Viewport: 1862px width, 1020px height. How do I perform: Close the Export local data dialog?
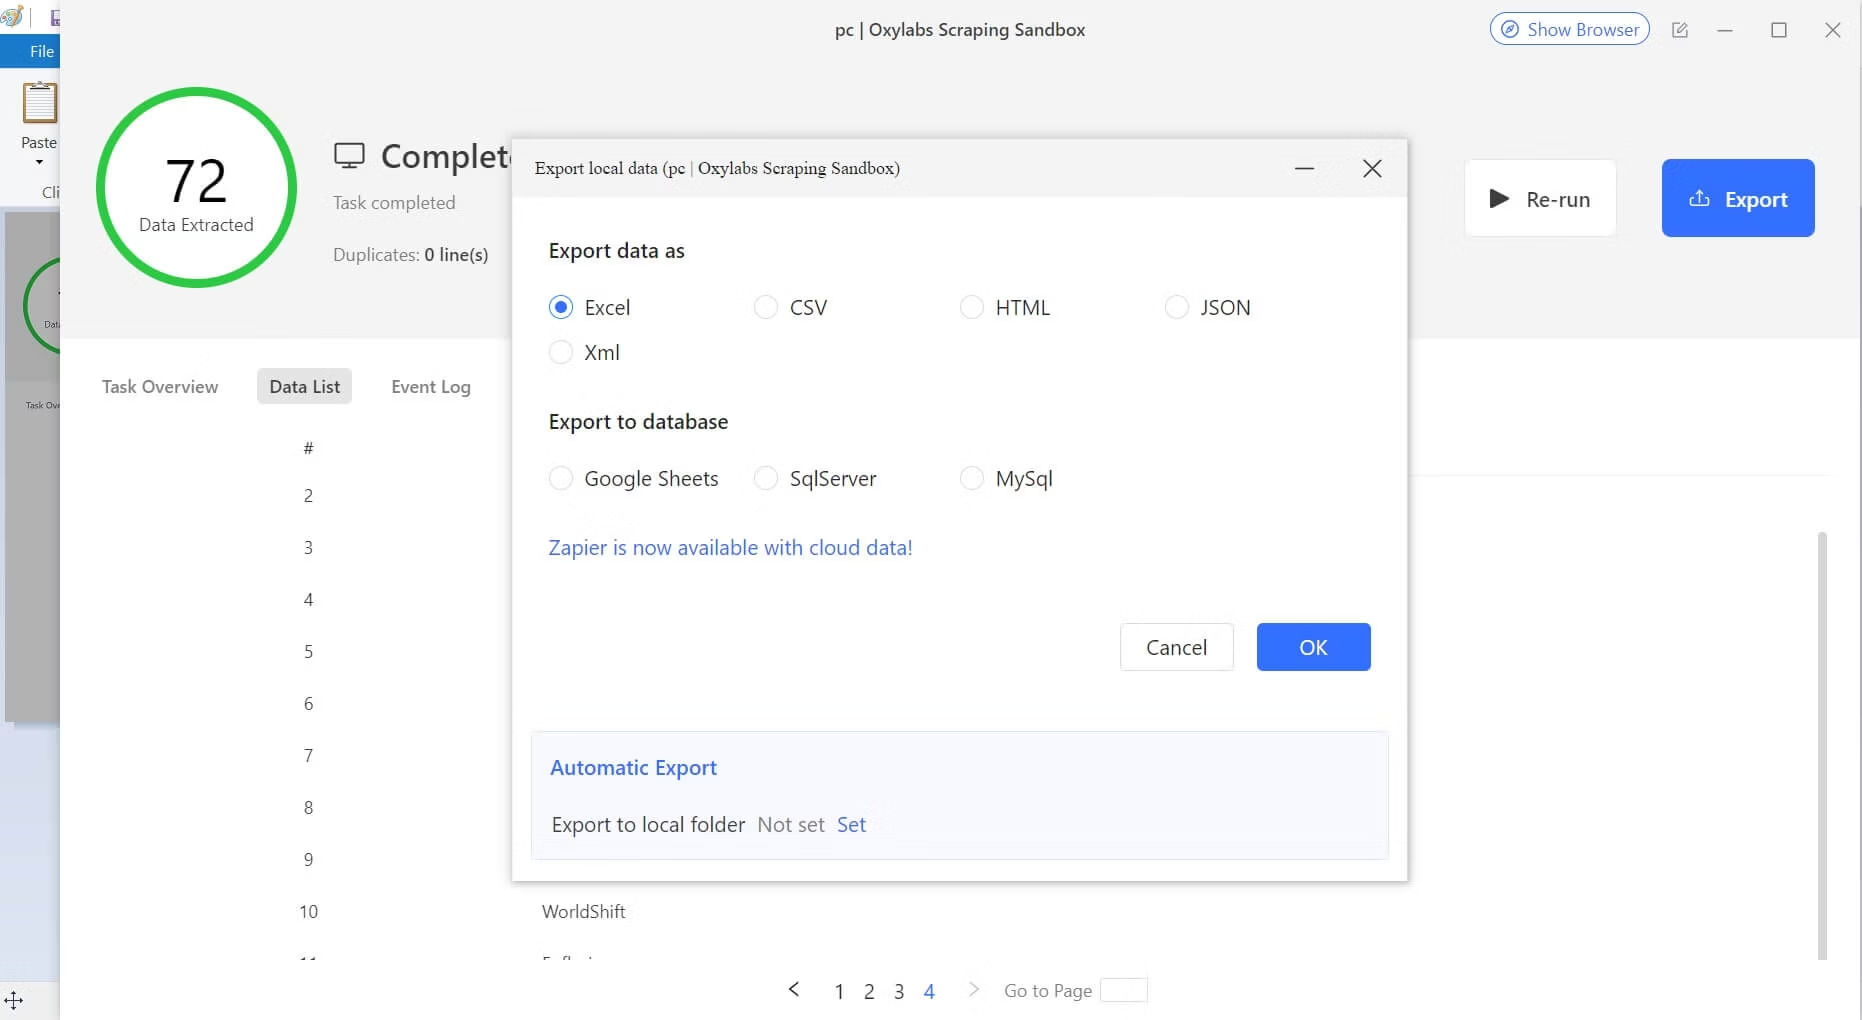click(x=1372, y=169)
